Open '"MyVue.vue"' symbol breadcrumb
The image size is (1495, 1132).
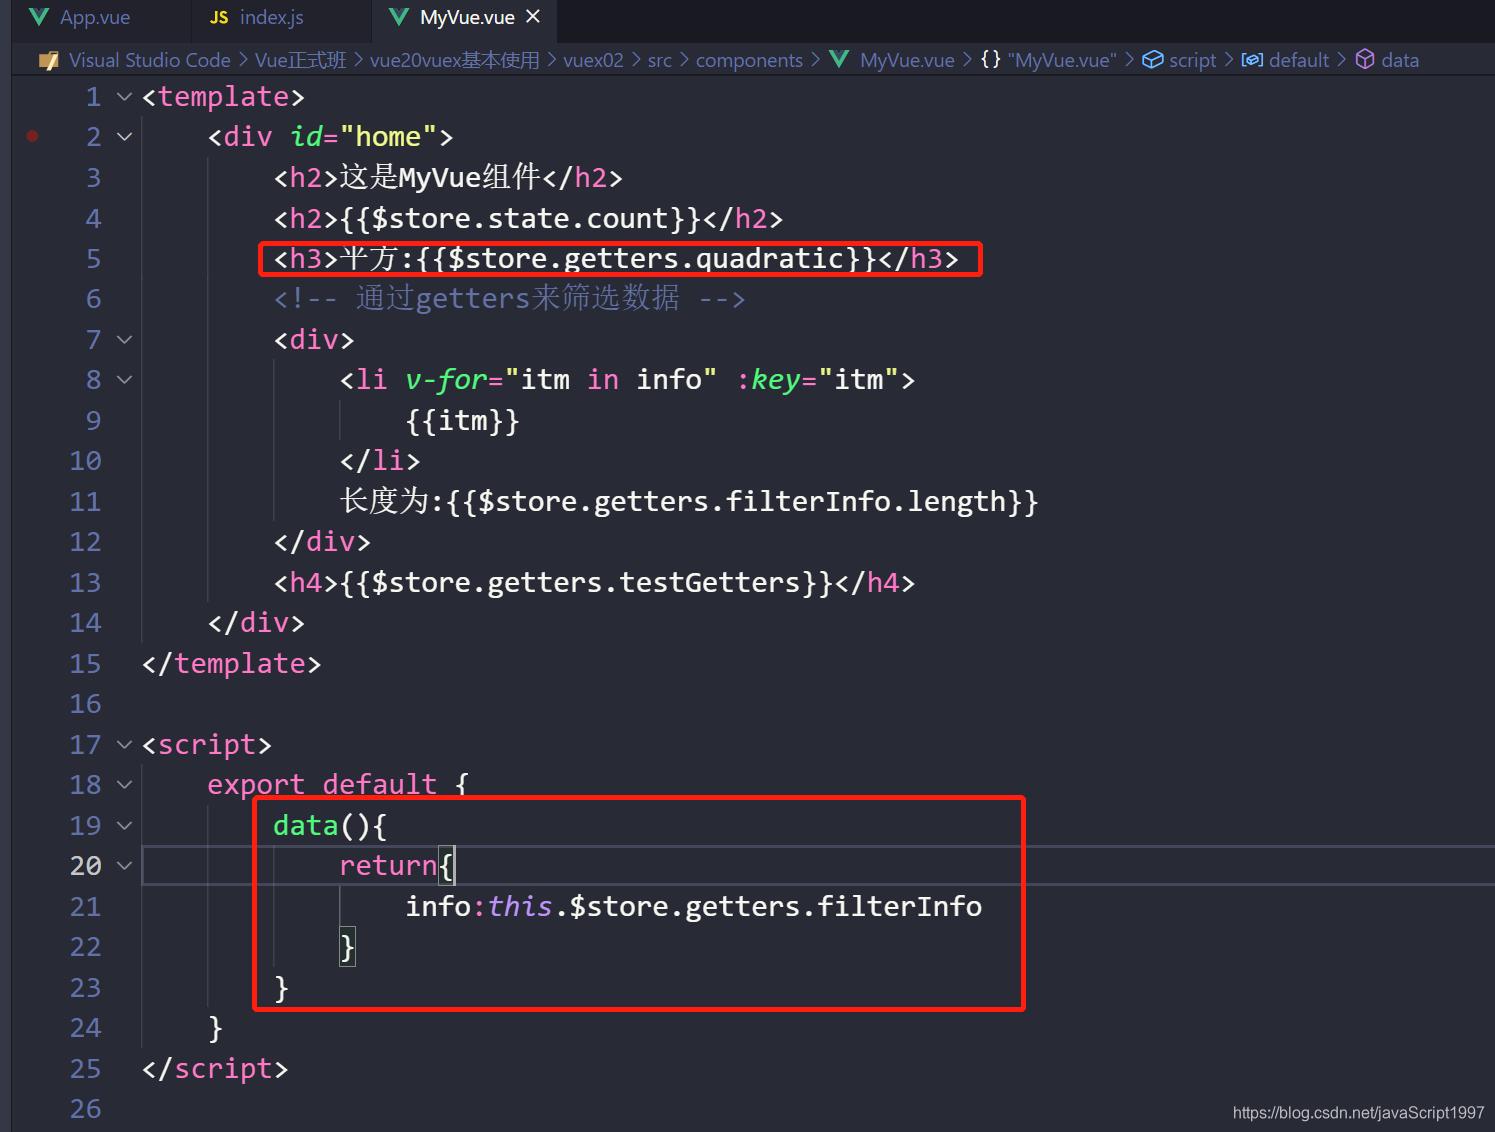(x=1062, y=60)
